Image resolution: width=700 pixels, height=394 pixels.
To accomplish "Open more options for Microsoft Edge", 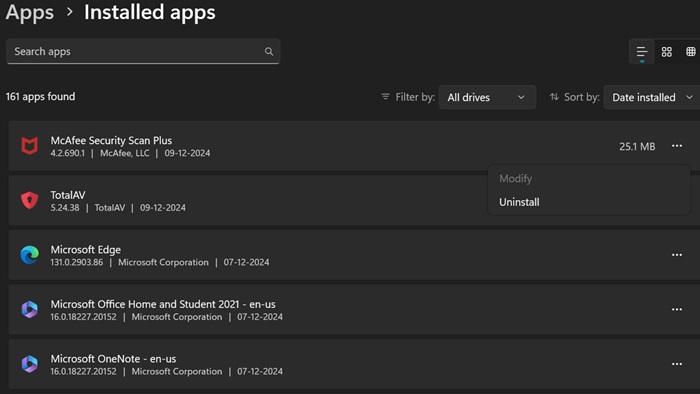I will [677, 255].
